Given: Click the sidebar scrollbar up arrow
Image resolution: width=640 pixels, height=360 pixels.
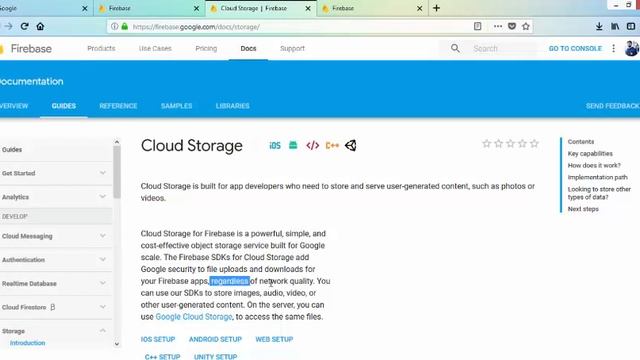Looking at the screenshot, I should (117, 142).
